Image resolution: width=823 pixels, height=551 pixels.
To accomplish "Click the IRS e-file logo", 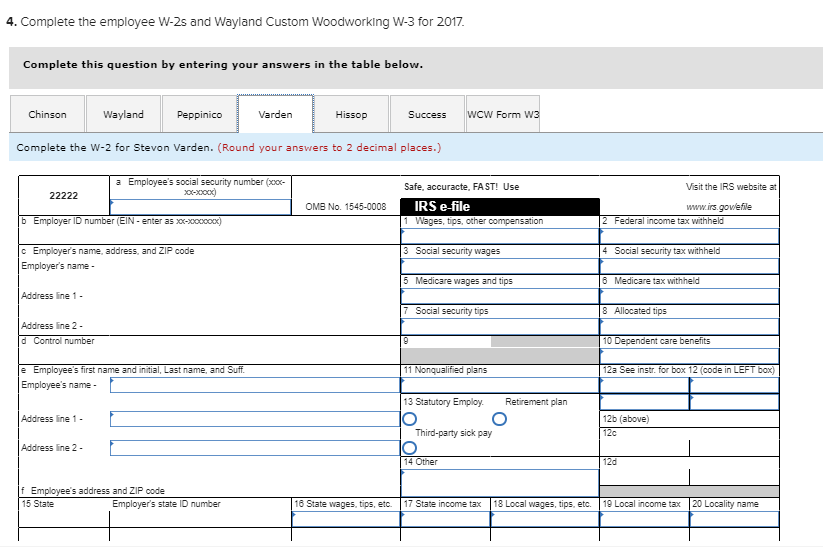I will (500, 206).
